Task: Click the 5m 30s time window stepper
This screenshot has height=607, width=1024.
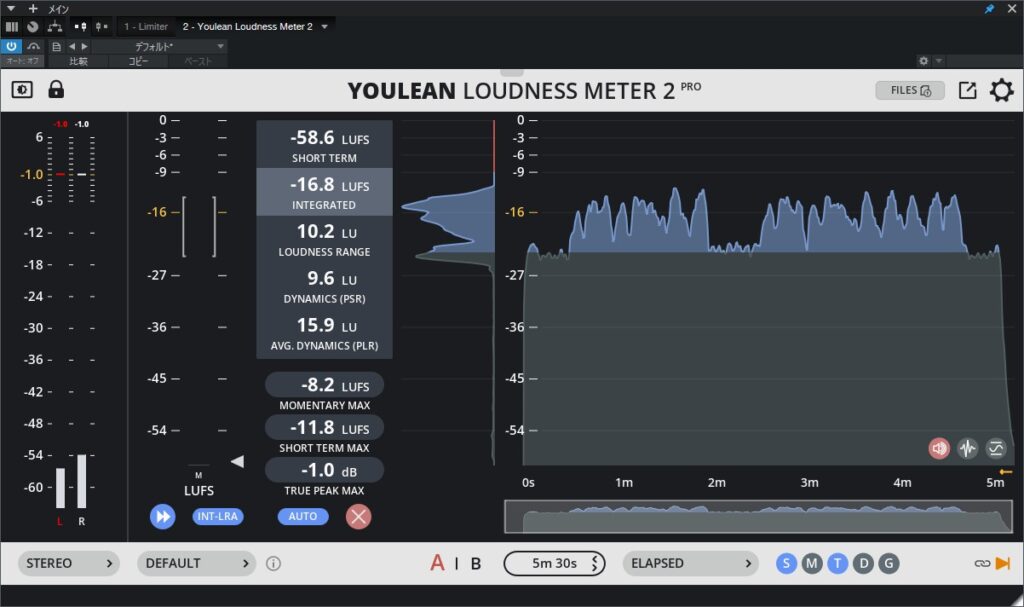Action: click(x=554, y=563)
